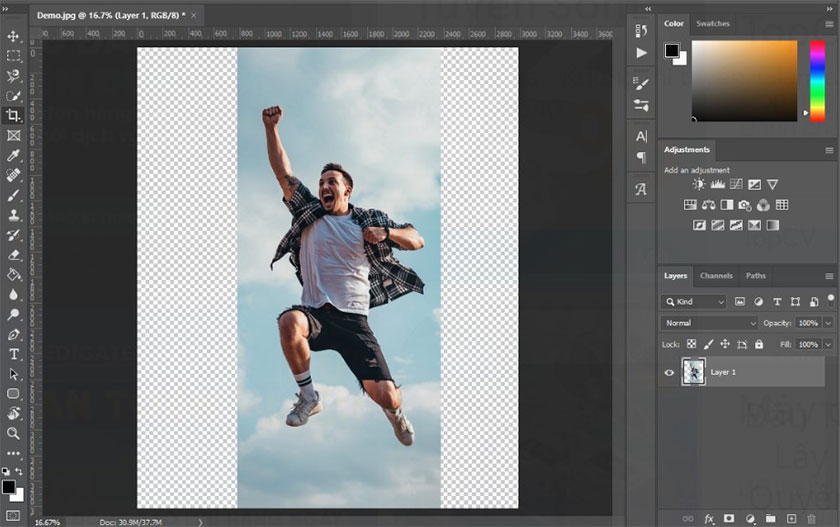
Task: Toggle prevent artboard auto-nesting lock
Action: [x=742, y=344]
